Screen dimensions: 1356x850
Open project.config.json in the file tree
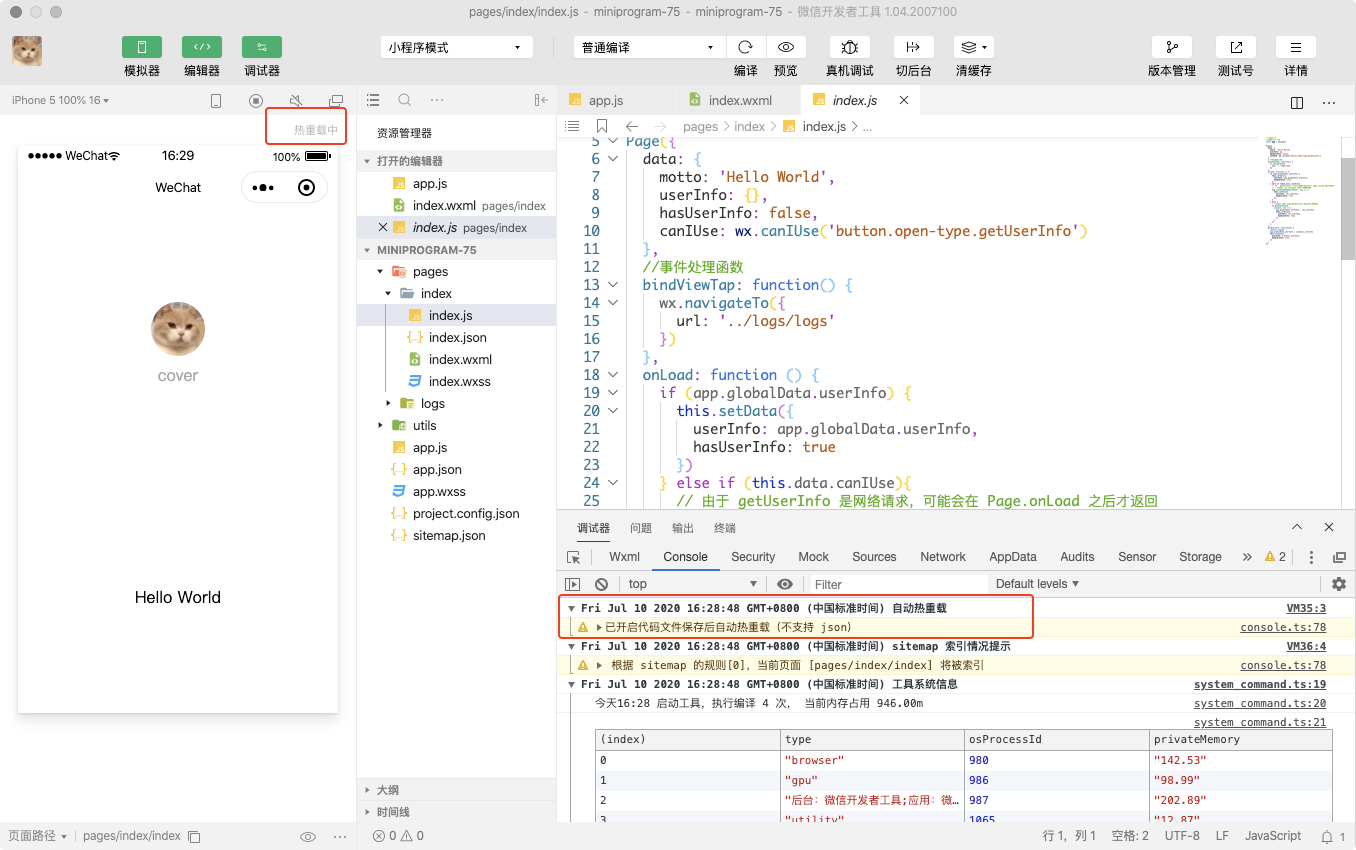[x=466, y=514]
